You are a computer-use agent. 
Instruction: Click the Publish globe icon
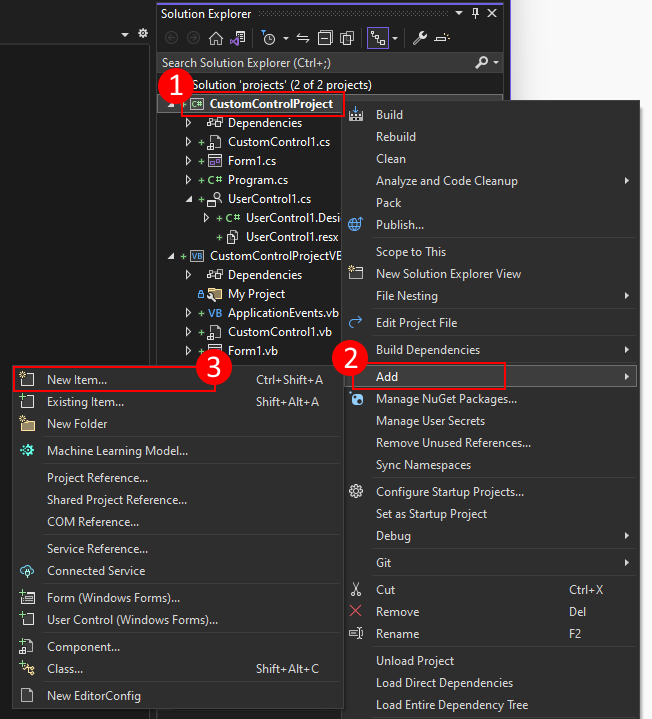click(355, 224)
